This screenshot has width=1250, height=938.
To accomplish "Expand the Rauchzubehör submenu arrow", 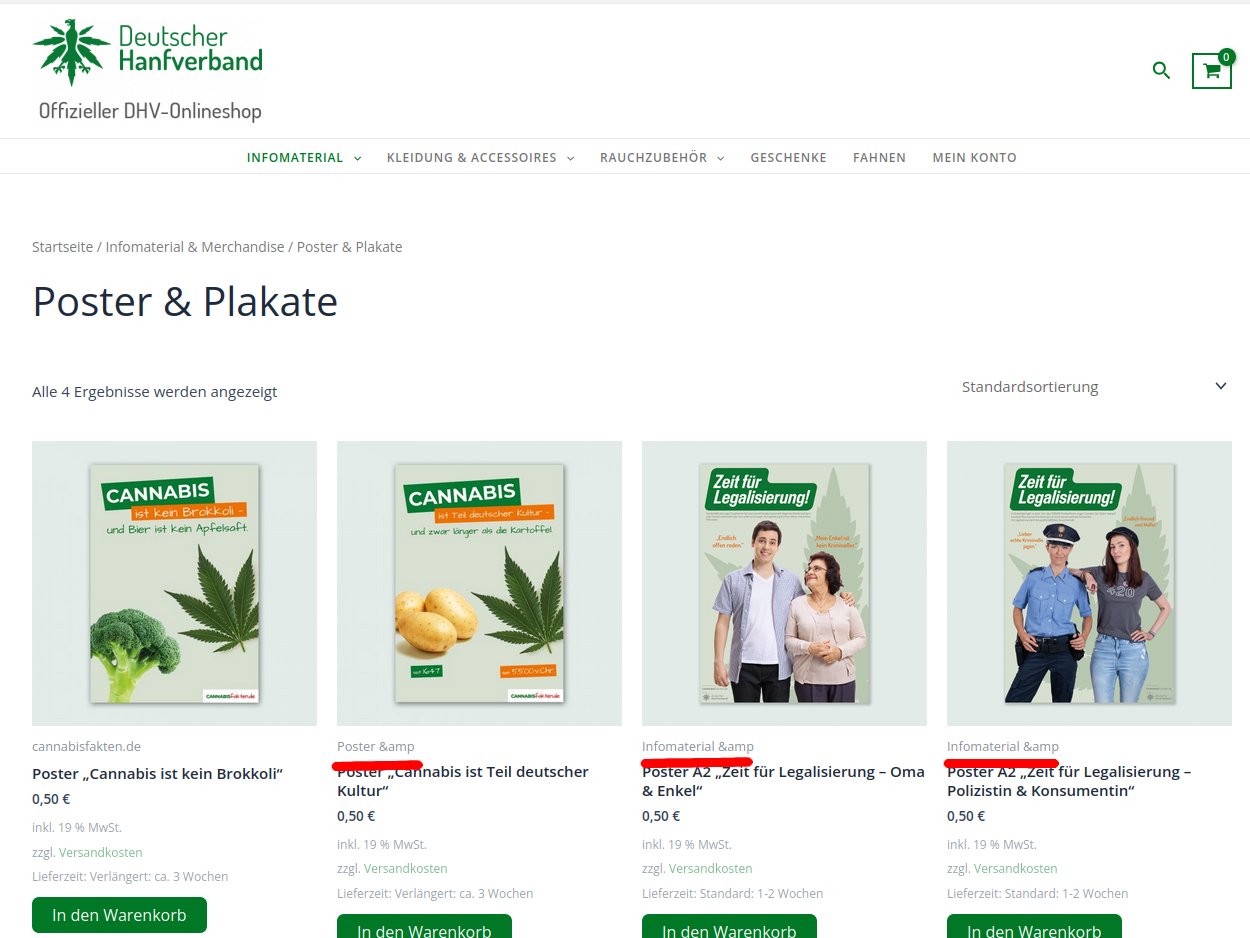I will pyautogui.click(x=720, y=158).
